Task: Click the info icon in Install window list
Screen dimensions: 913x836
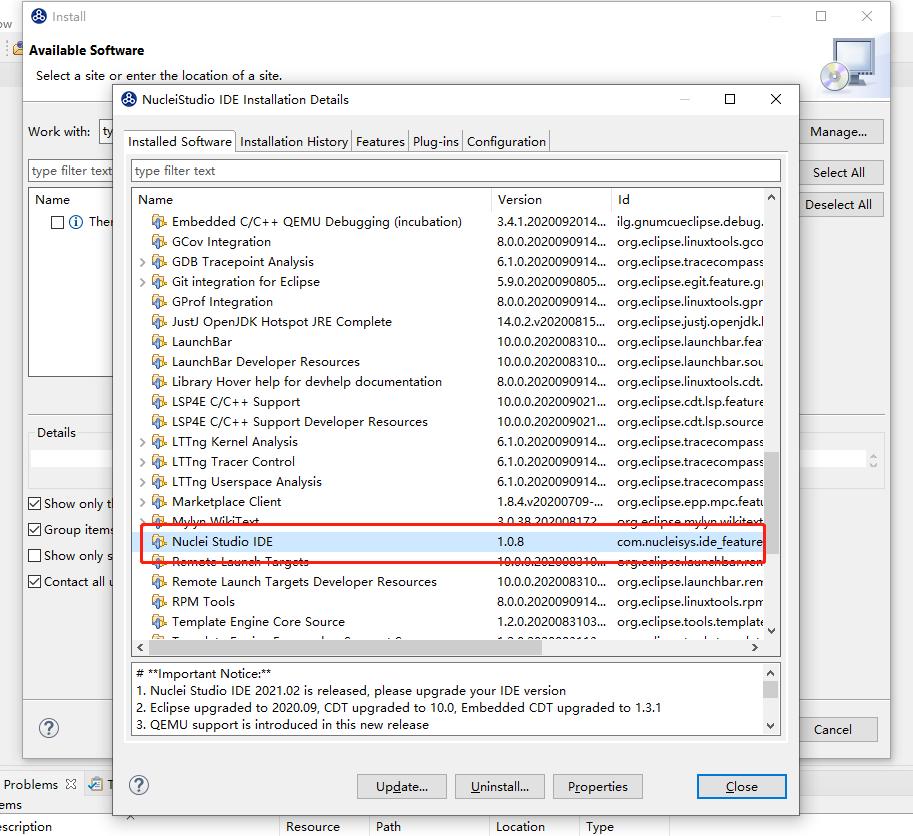Action: click(x=76, y=222)
